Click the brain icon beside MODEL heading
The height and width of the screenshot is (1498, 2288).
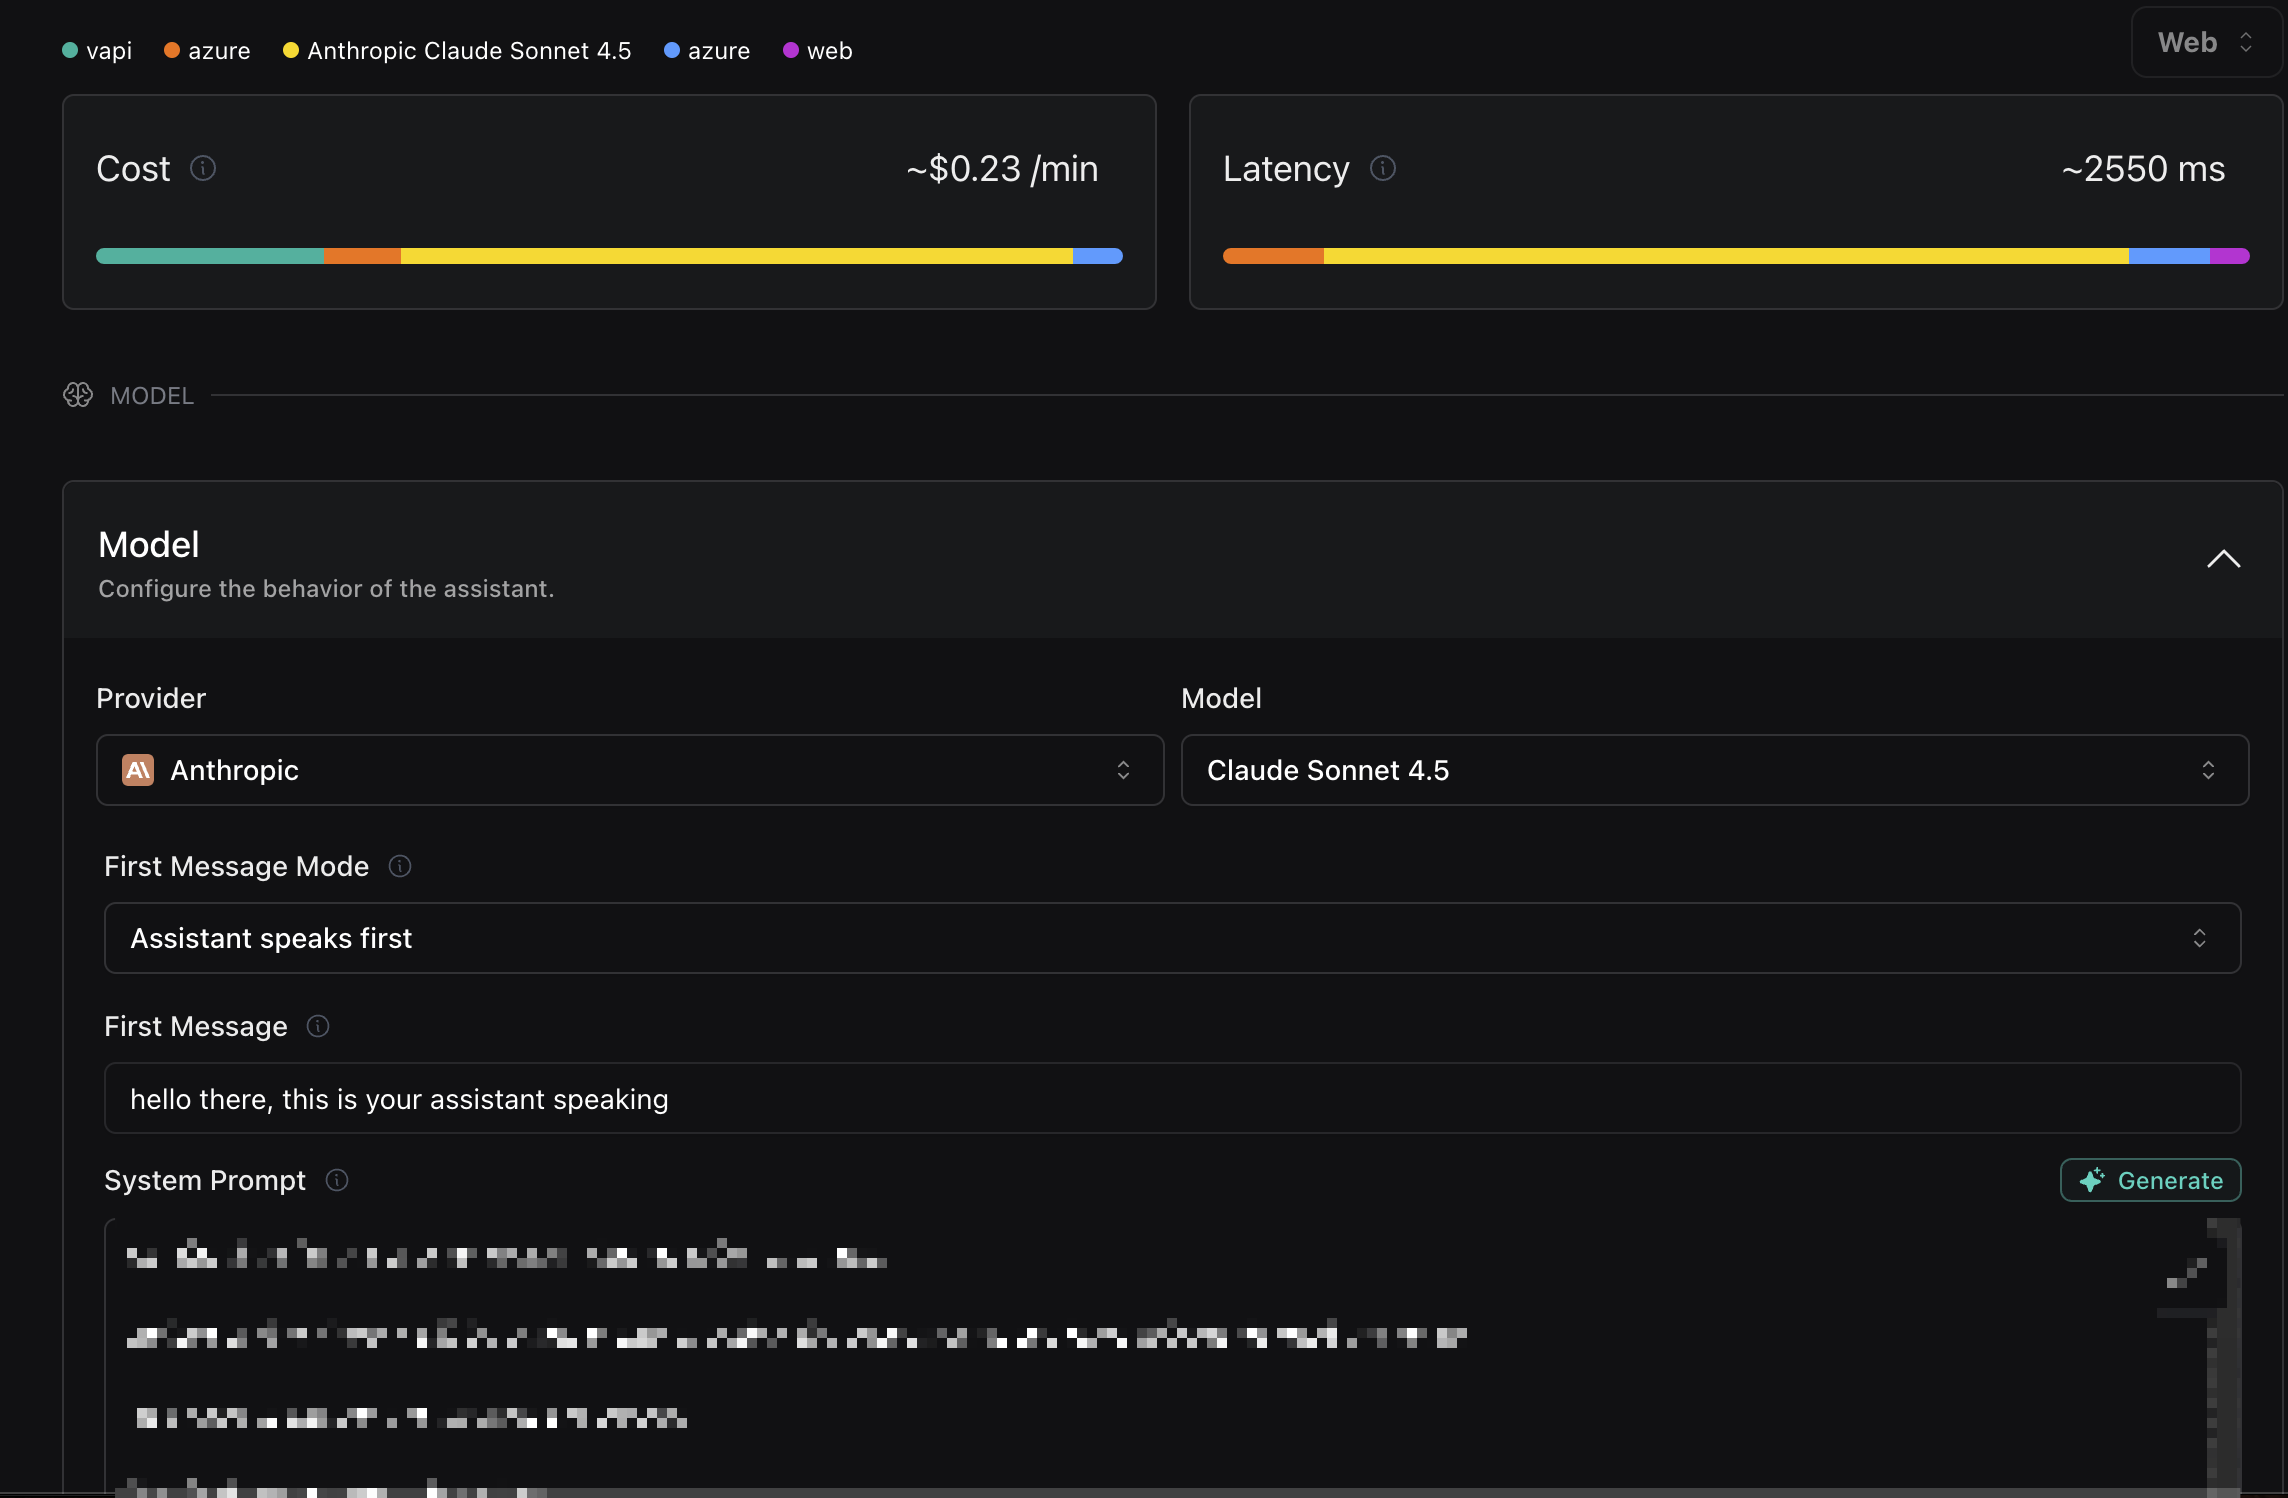click(78, 395)
